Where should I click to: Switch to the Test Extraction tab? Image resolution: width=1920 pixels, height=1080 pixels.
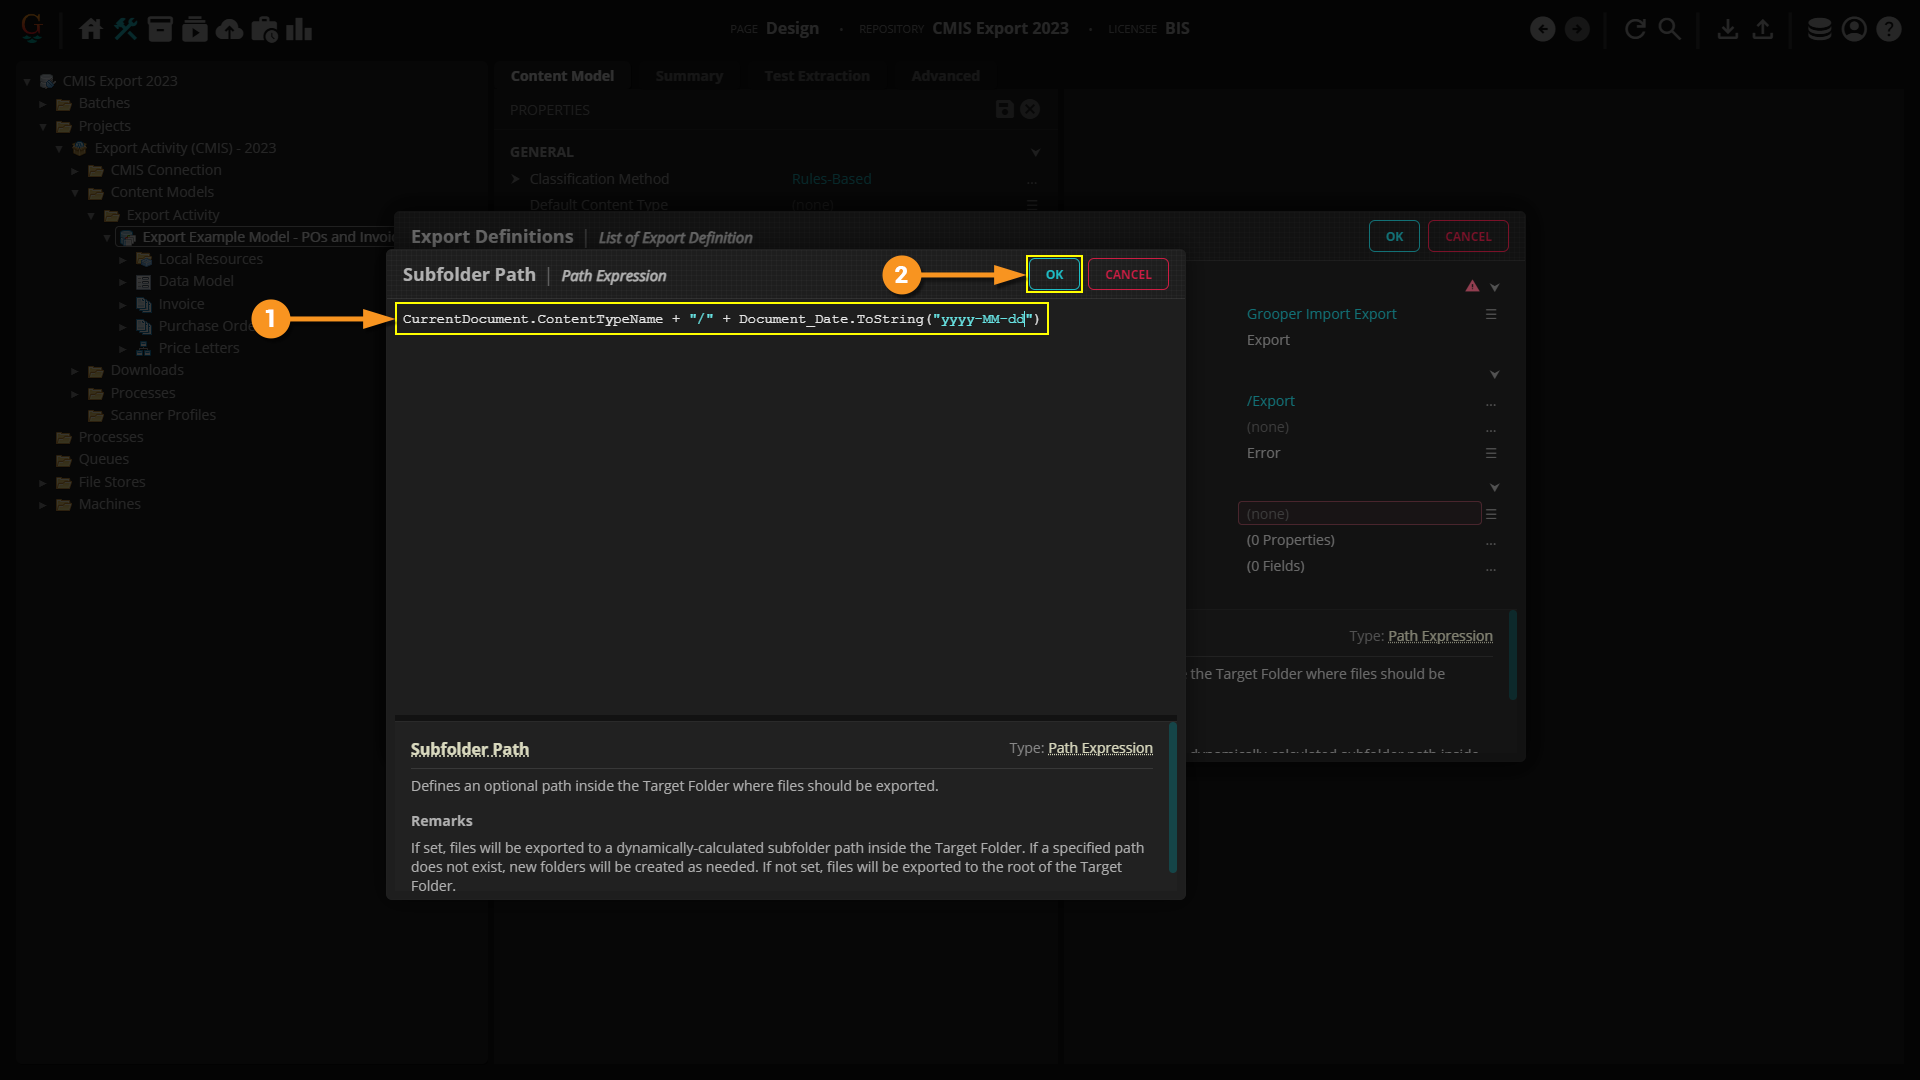[816, 76]
